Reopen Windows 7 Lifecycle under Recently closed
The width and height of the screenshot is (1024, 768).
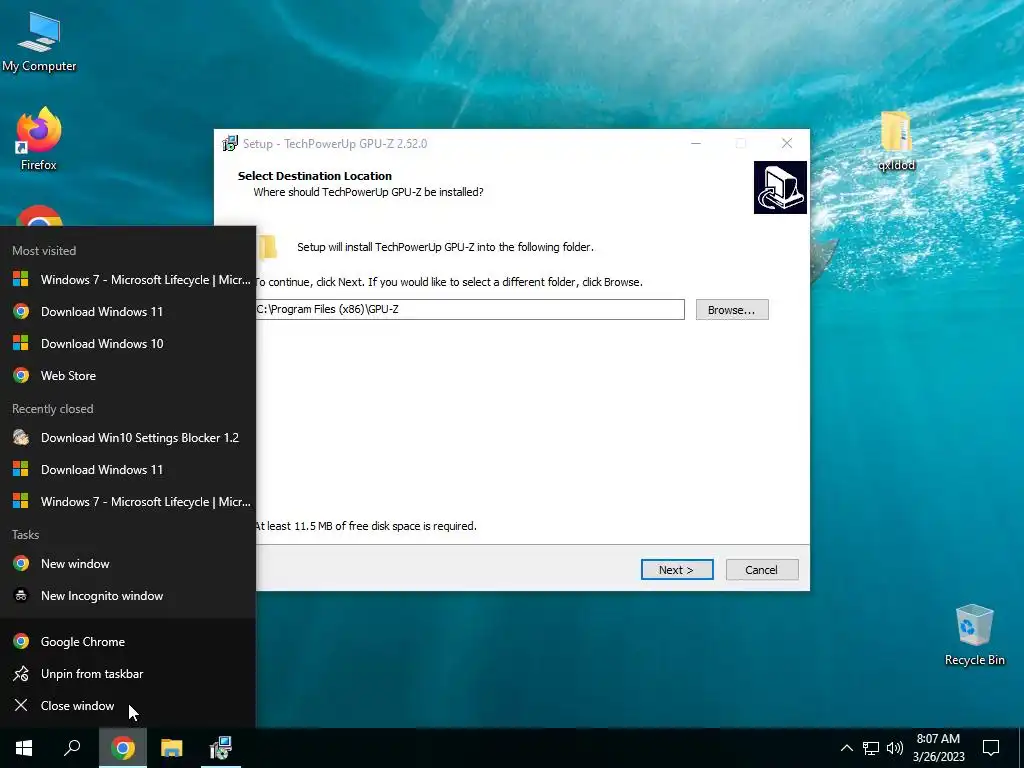(x=128, y=502)
